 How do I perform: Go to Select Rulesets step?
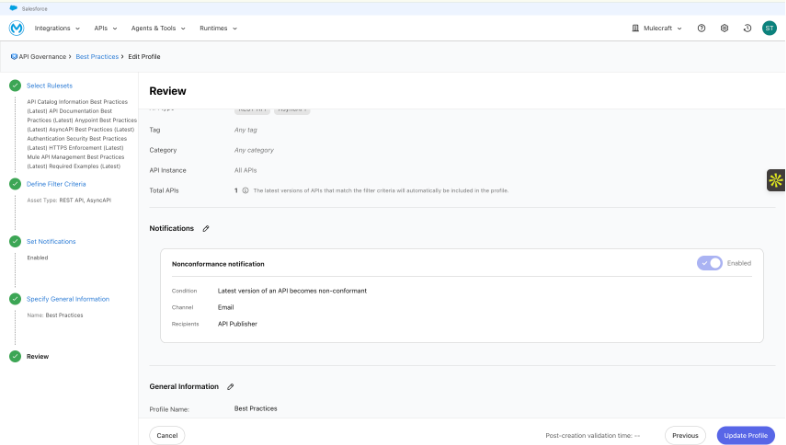coord(49,86)
